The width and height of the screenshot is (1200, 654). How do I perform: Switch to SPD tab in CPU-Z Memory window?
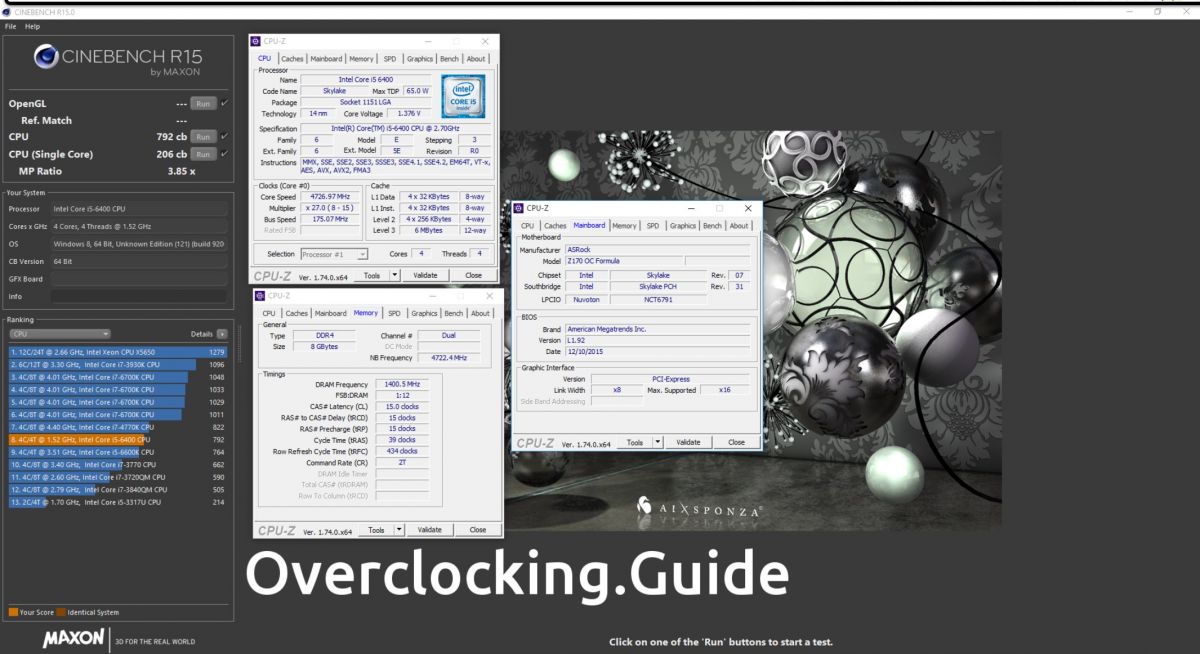(394, 313)
